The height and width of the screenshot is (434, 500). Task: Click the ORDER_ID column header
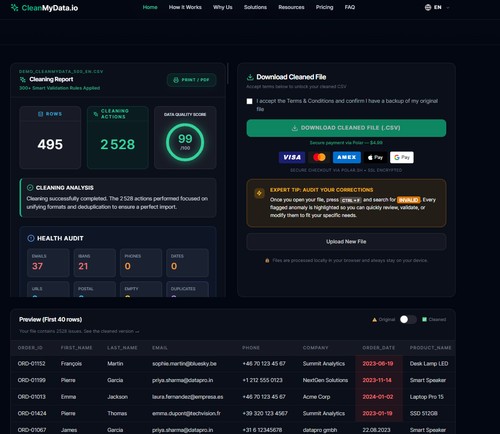click(x=30, y=348)
